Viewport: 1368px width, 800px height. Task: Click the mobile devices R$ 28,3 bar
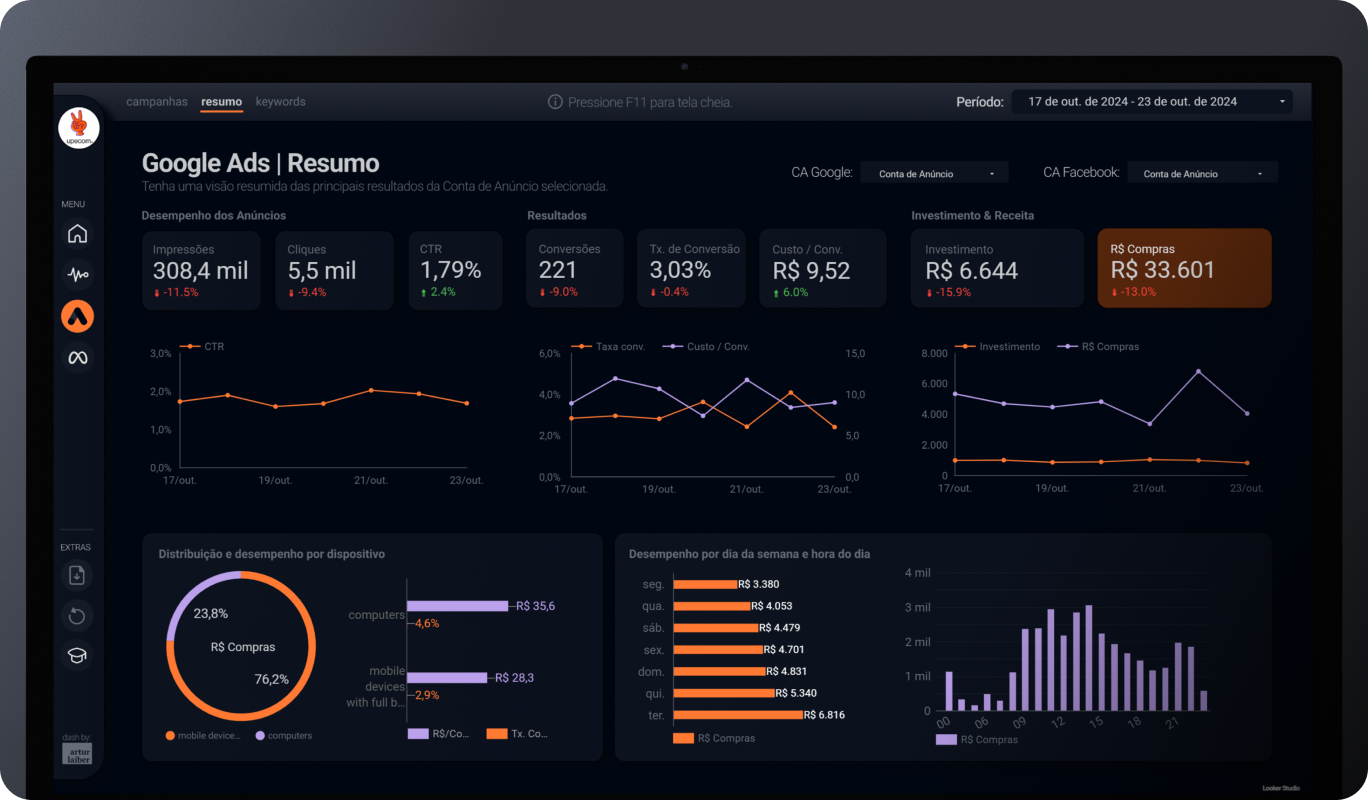447,677
